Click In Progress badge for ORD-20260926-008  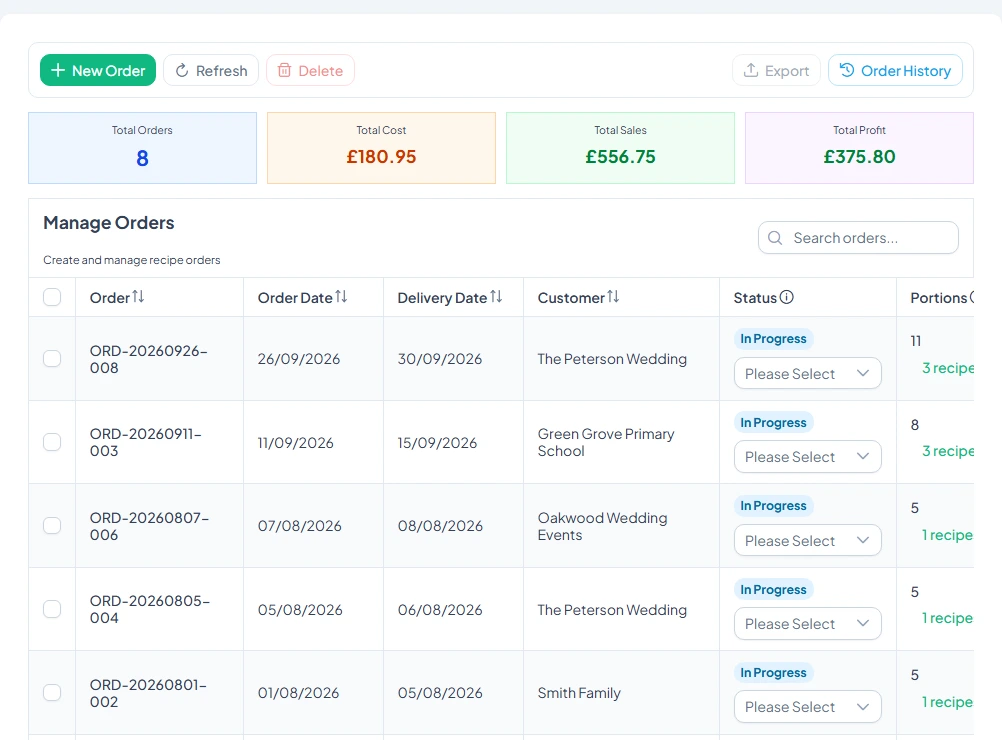pyautogui.click(x=773, y=339)
